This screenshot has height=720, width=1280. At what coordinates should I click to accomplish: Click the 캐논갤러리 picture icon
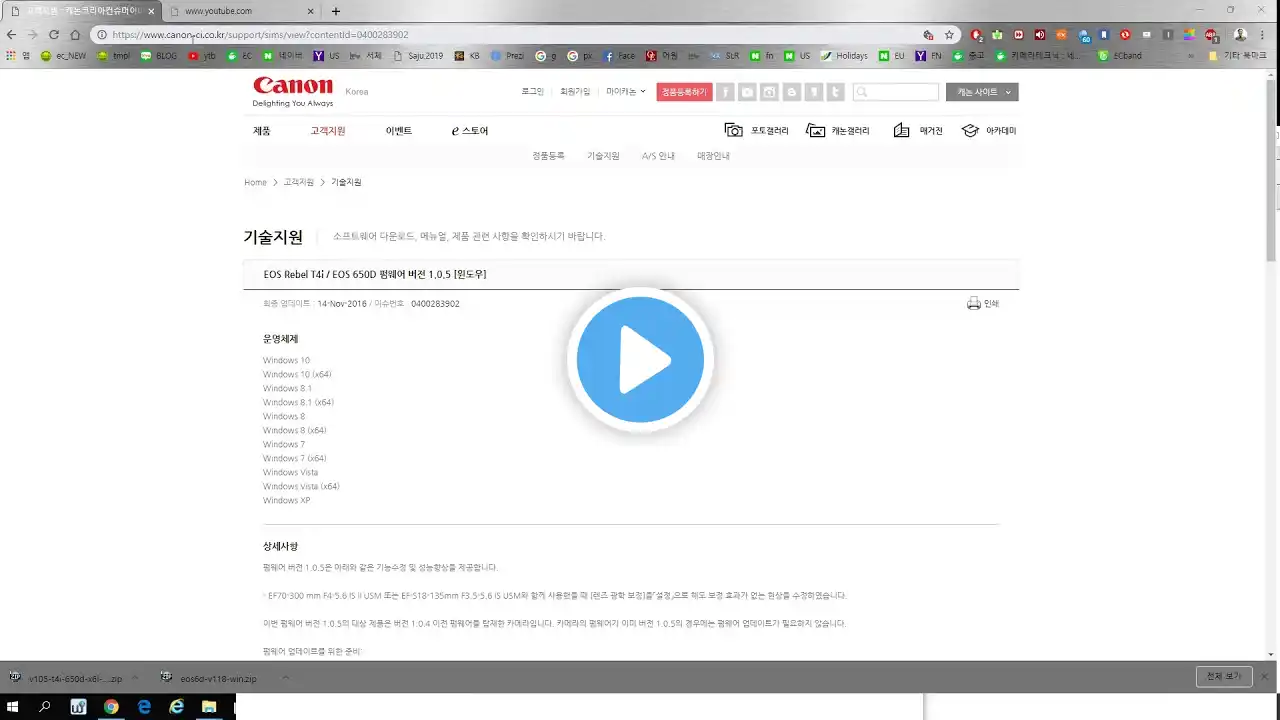point(816,130)
